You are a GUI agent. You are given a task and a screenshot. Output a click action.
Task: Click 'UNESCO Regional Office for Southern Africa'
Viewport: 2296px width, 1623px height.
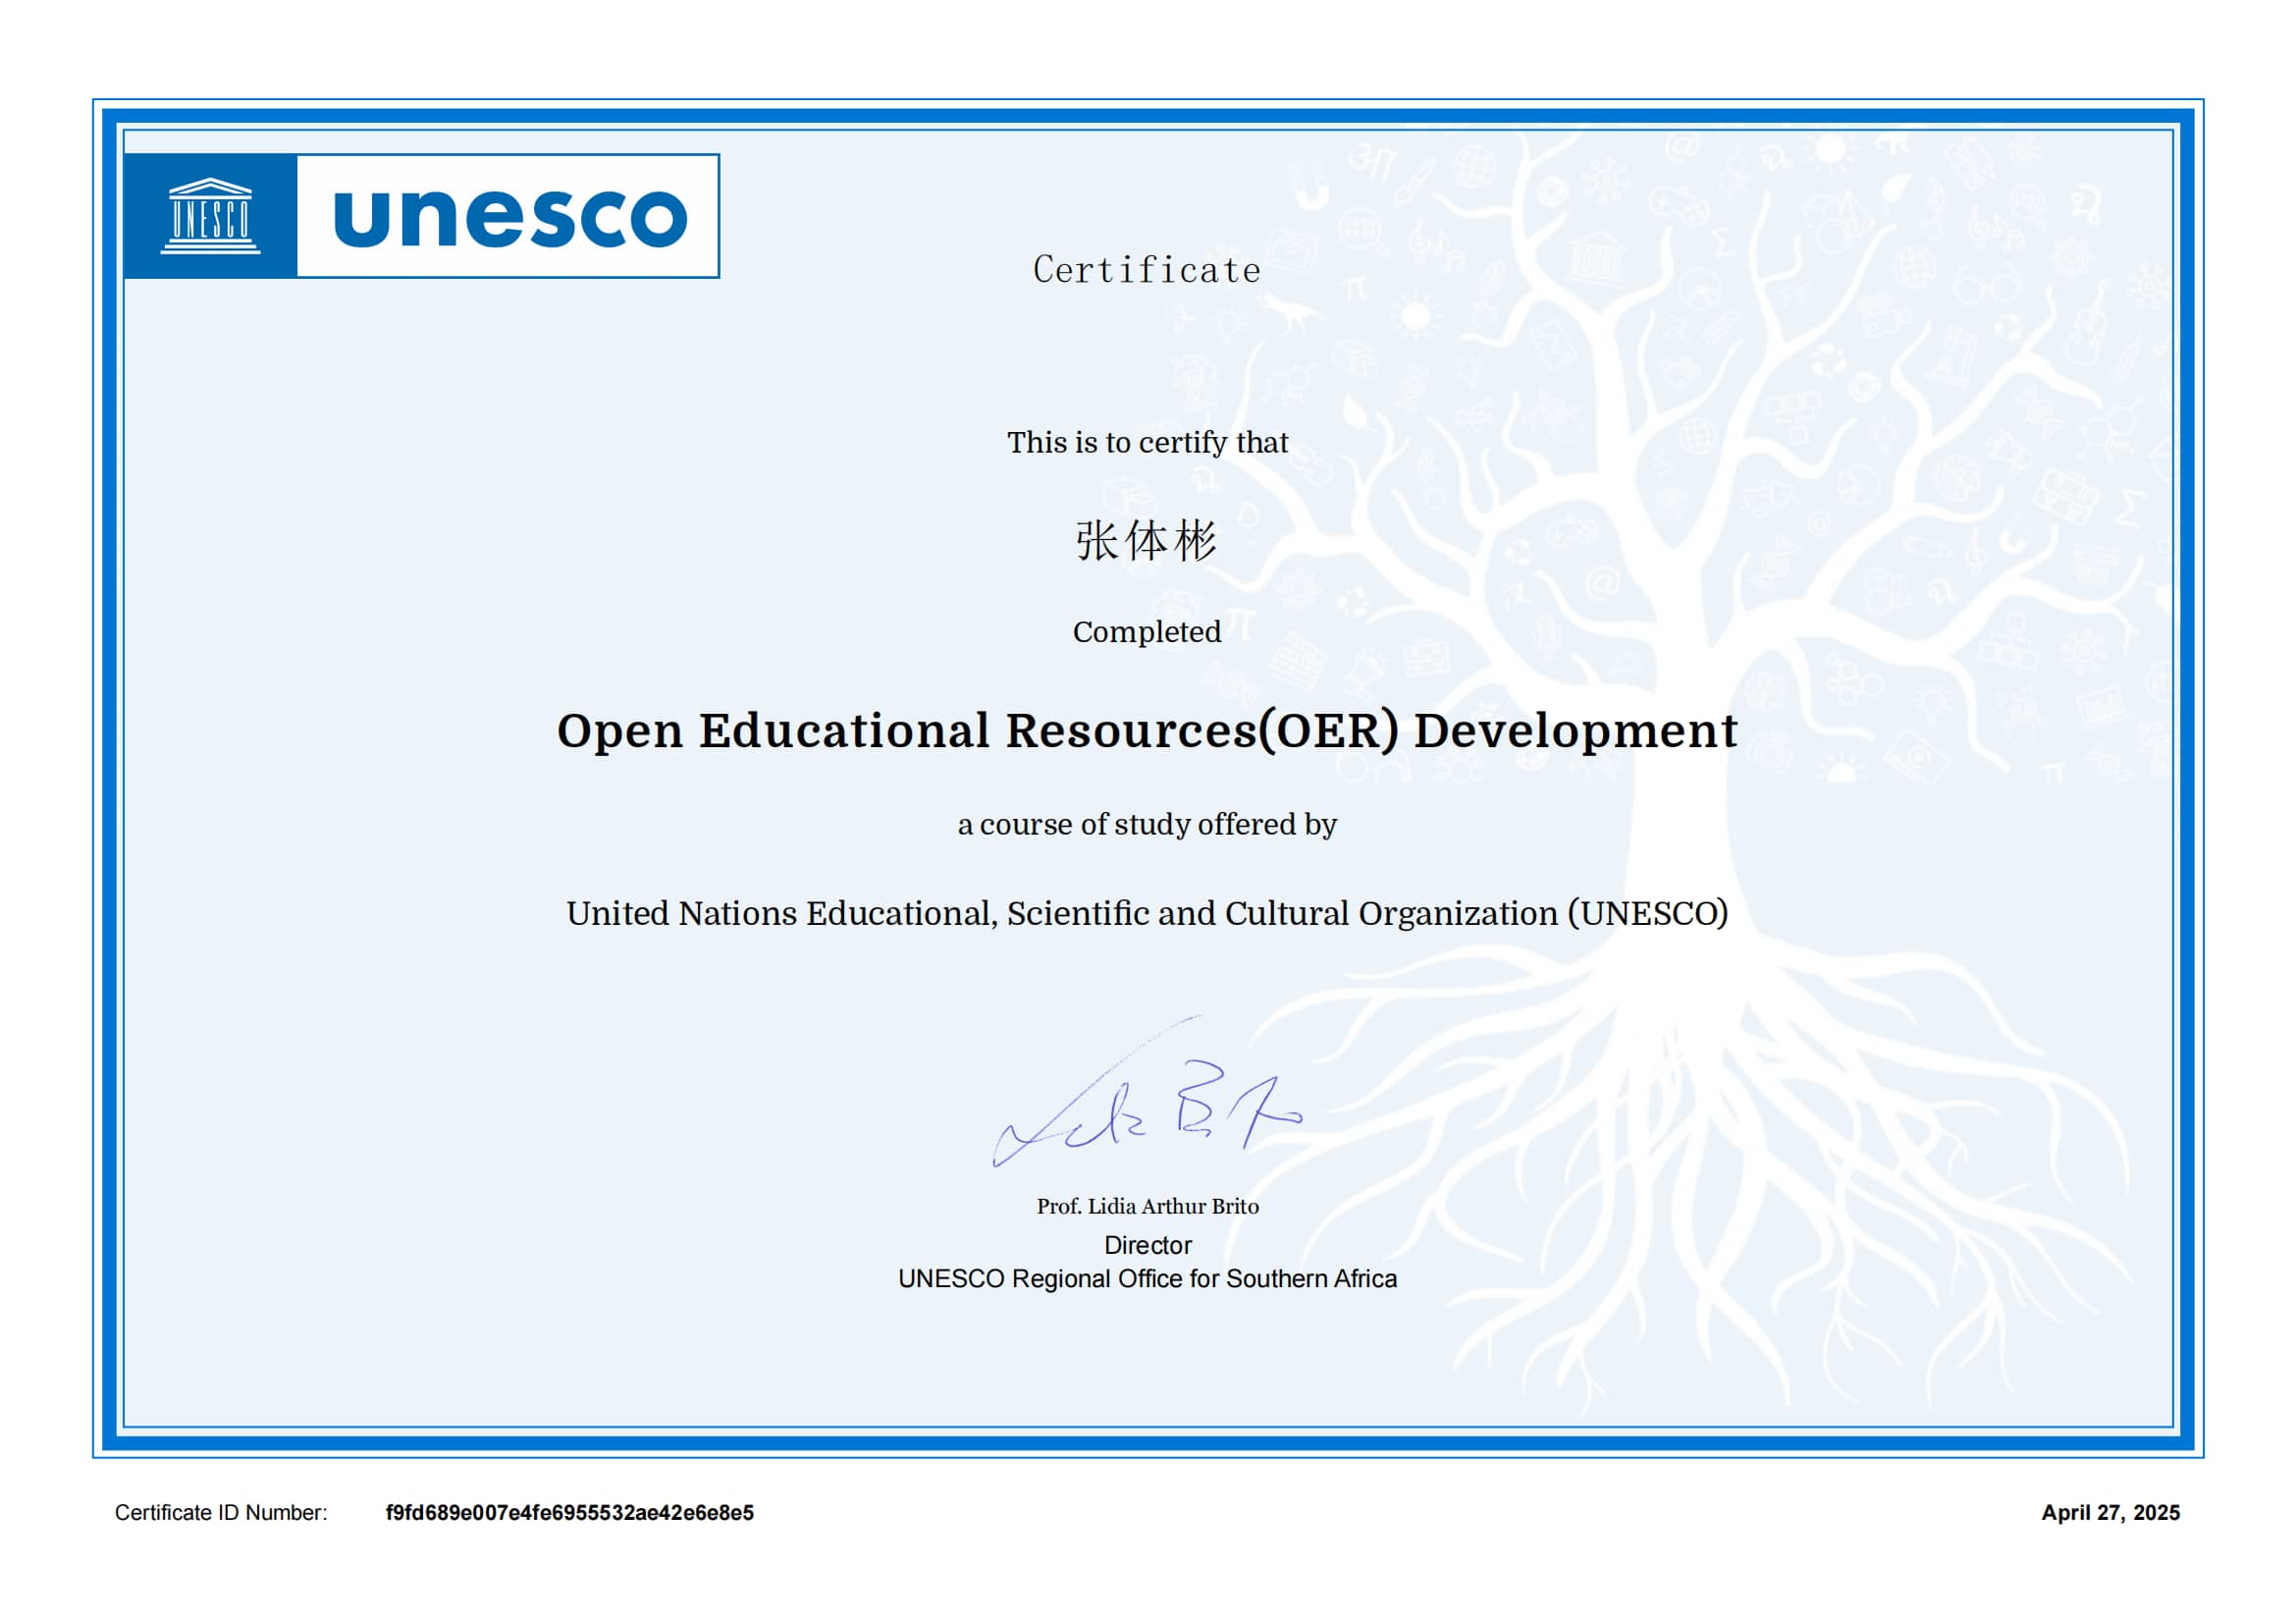pos(1147,1280)
